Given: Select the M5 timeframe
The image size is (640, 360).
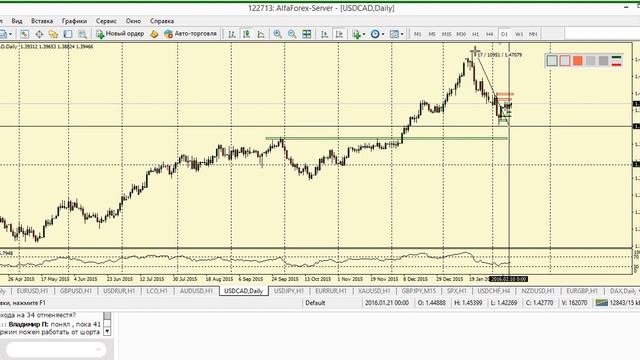Looking at the screenshot, I should click(x=432, y=34).
